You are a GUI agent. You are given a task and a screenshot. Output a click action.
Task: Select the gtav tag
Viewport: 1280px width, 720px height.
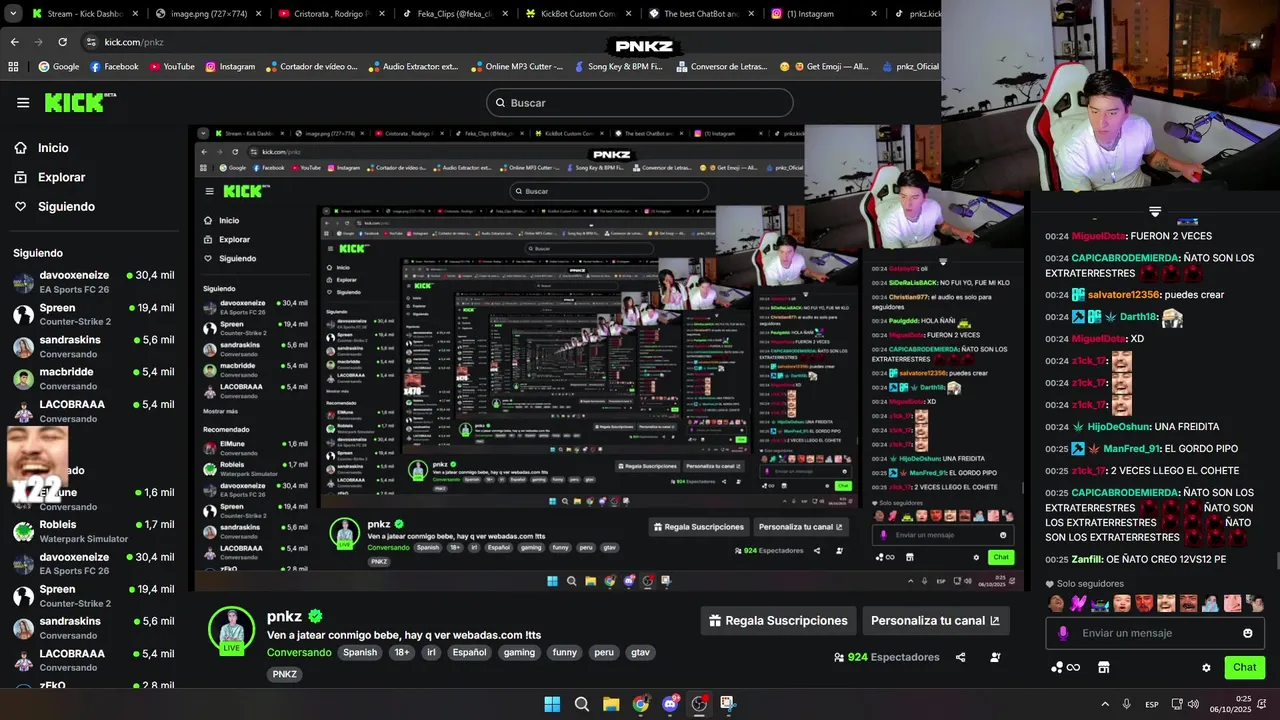point(640,652)
